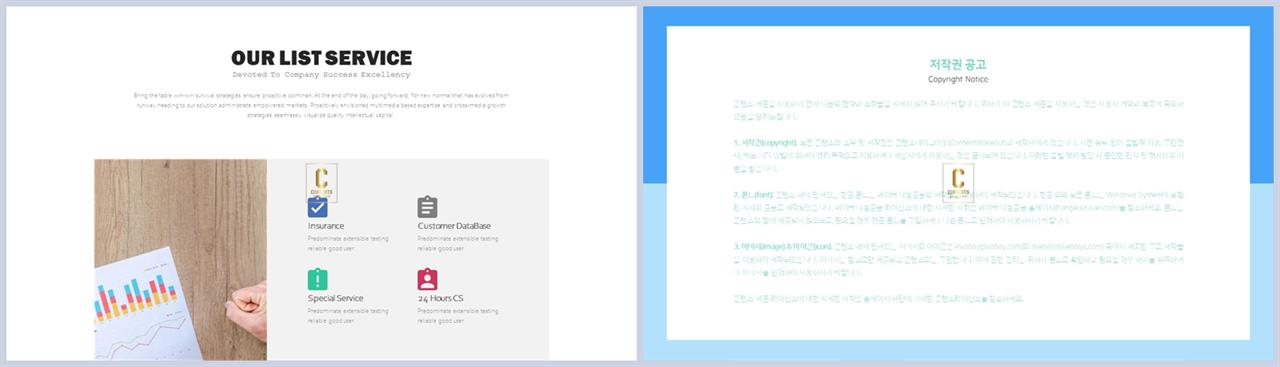Click the red 24 Hours CS badge icon
This screenshot has height=367, width=1280.
(x=427, y=279)
